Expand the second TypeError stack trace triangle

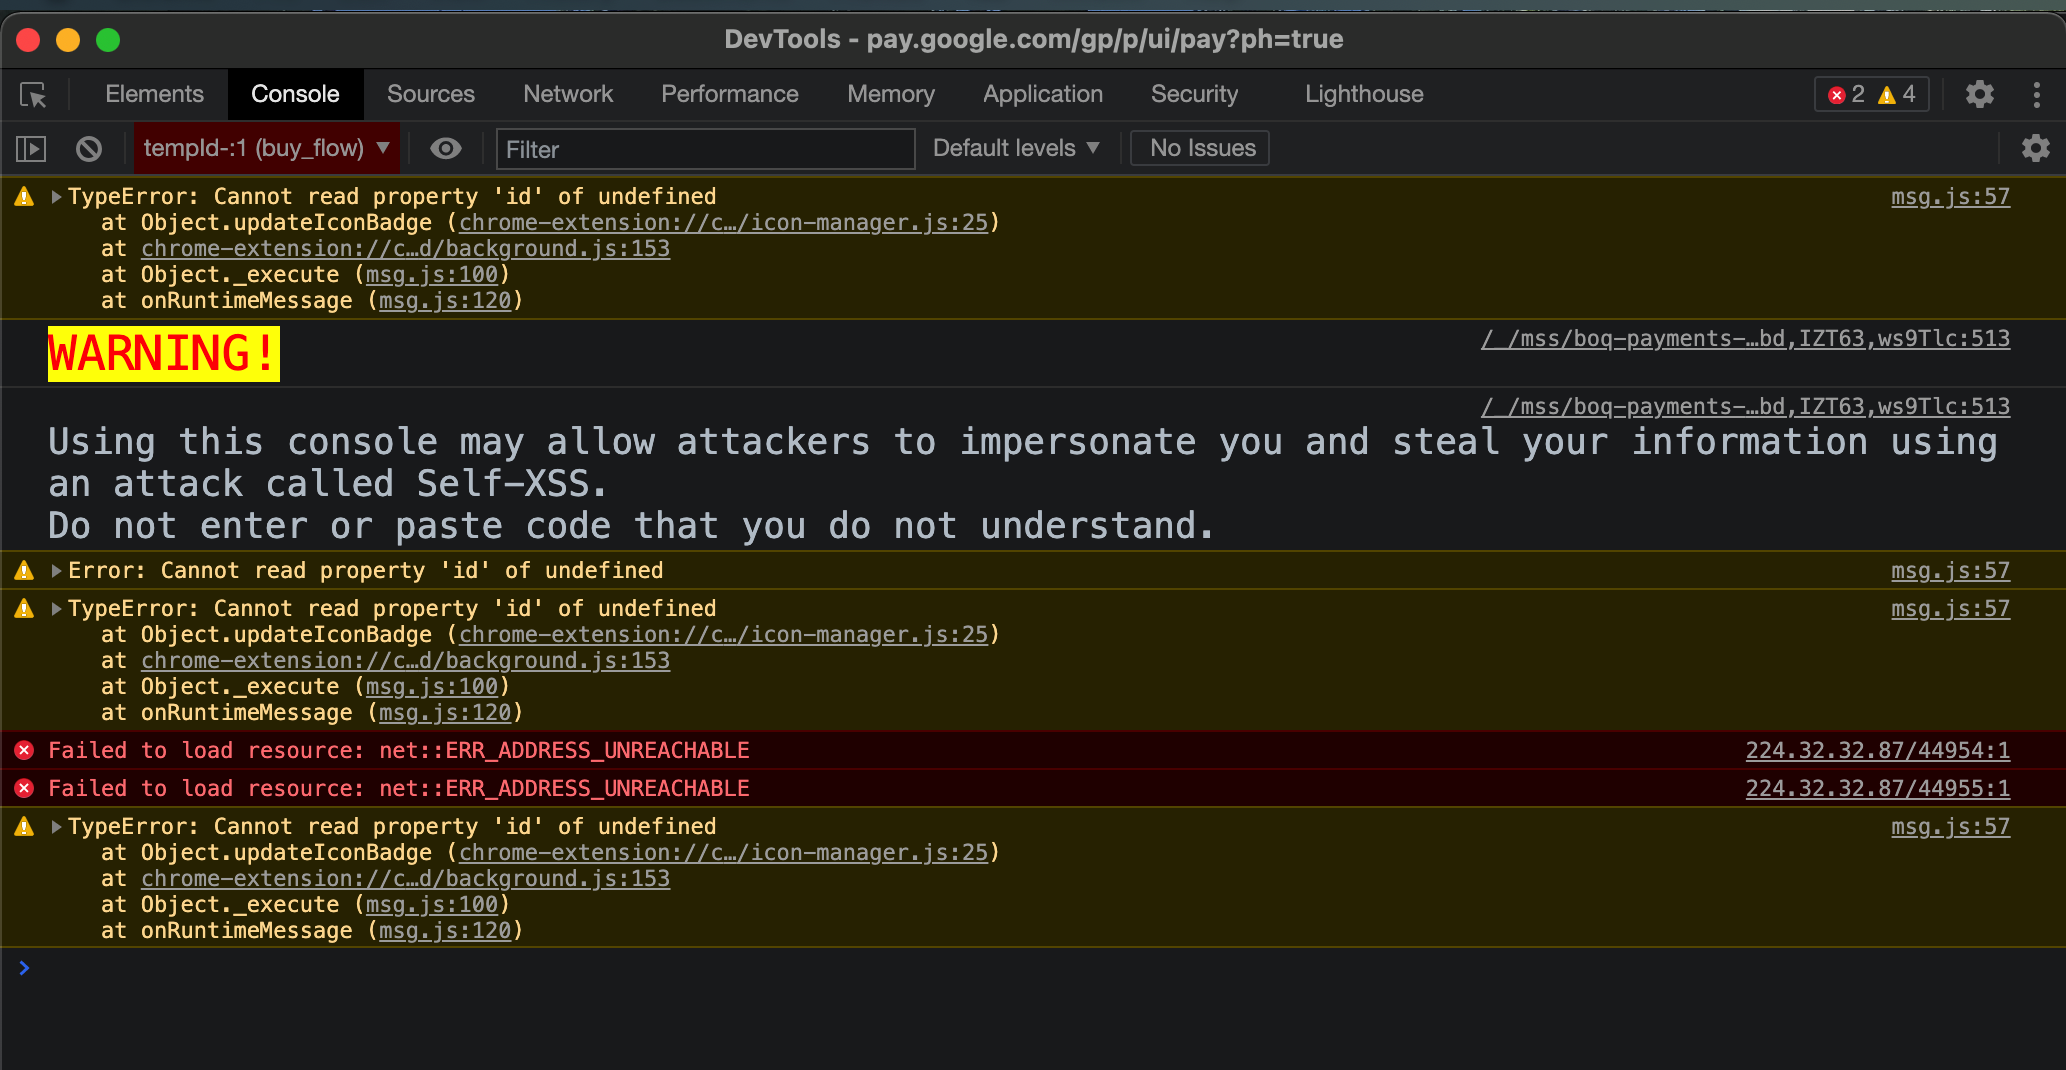click(x=57, y=608)
